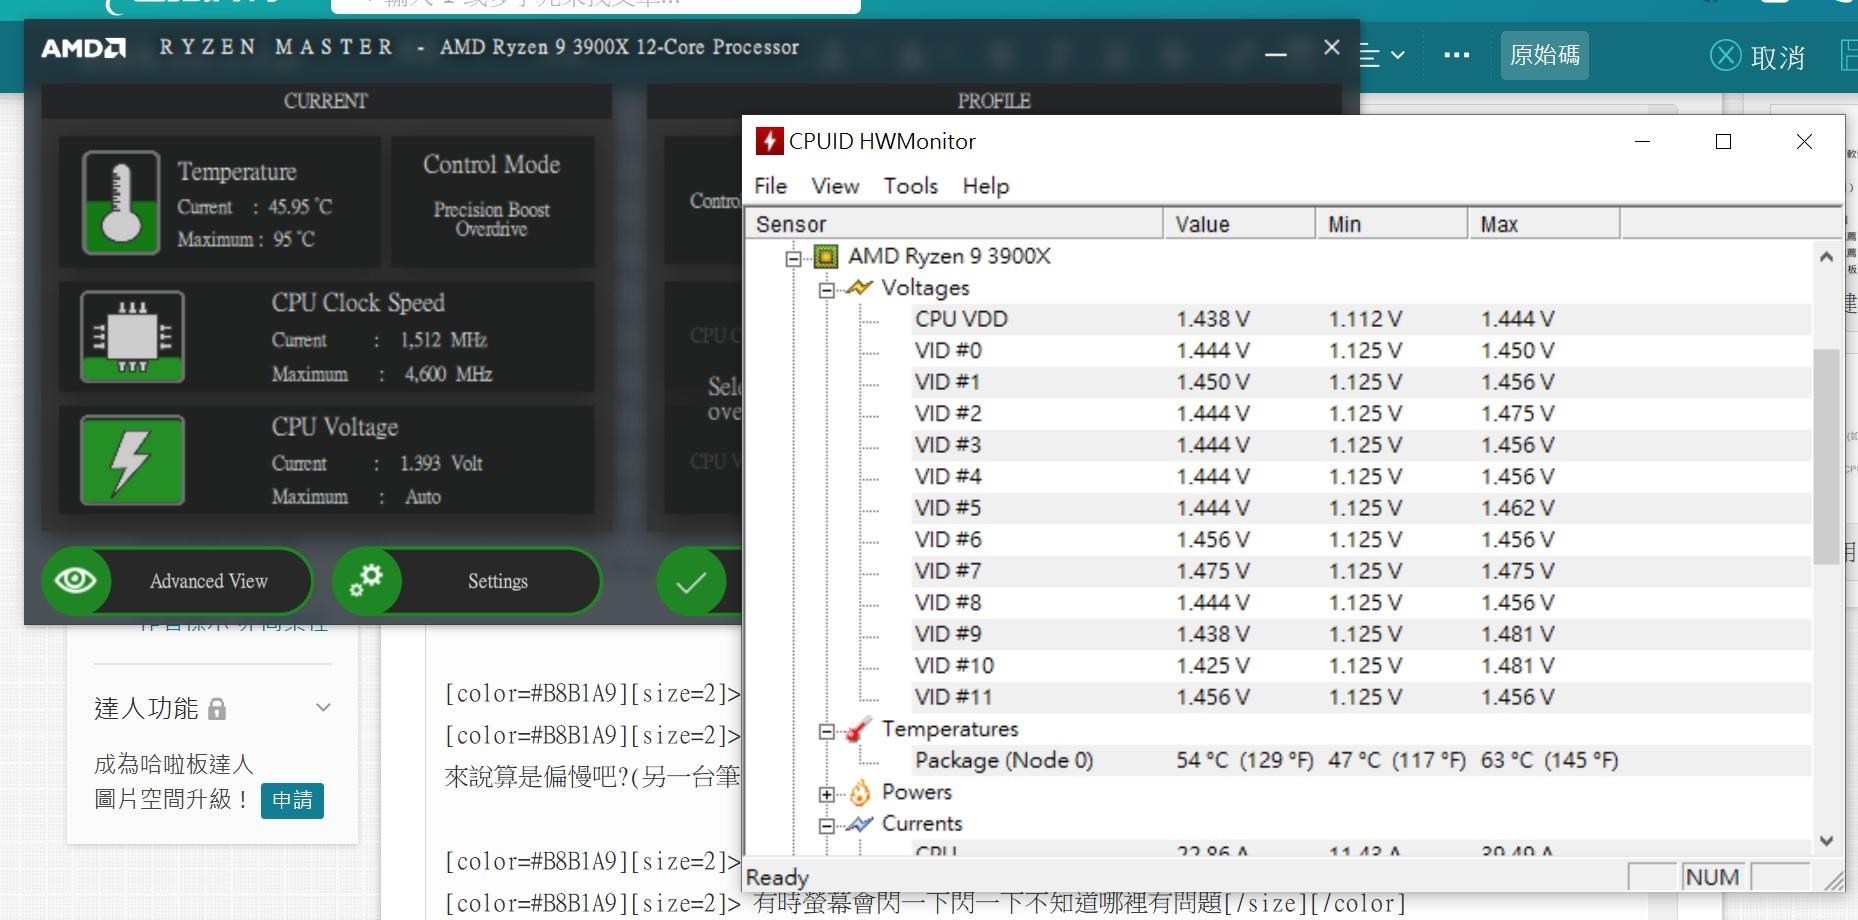Image resolution: width=1858 pixels, height=920 pixels.
Task: Click the three-dots more options icon
Action: point(1457,55)
